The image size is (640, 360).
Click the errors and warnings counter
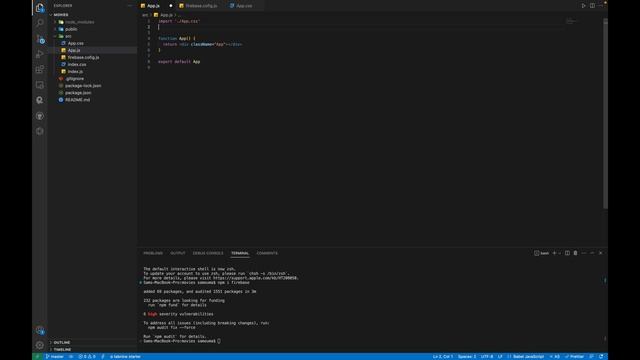(x=87, y=356)
